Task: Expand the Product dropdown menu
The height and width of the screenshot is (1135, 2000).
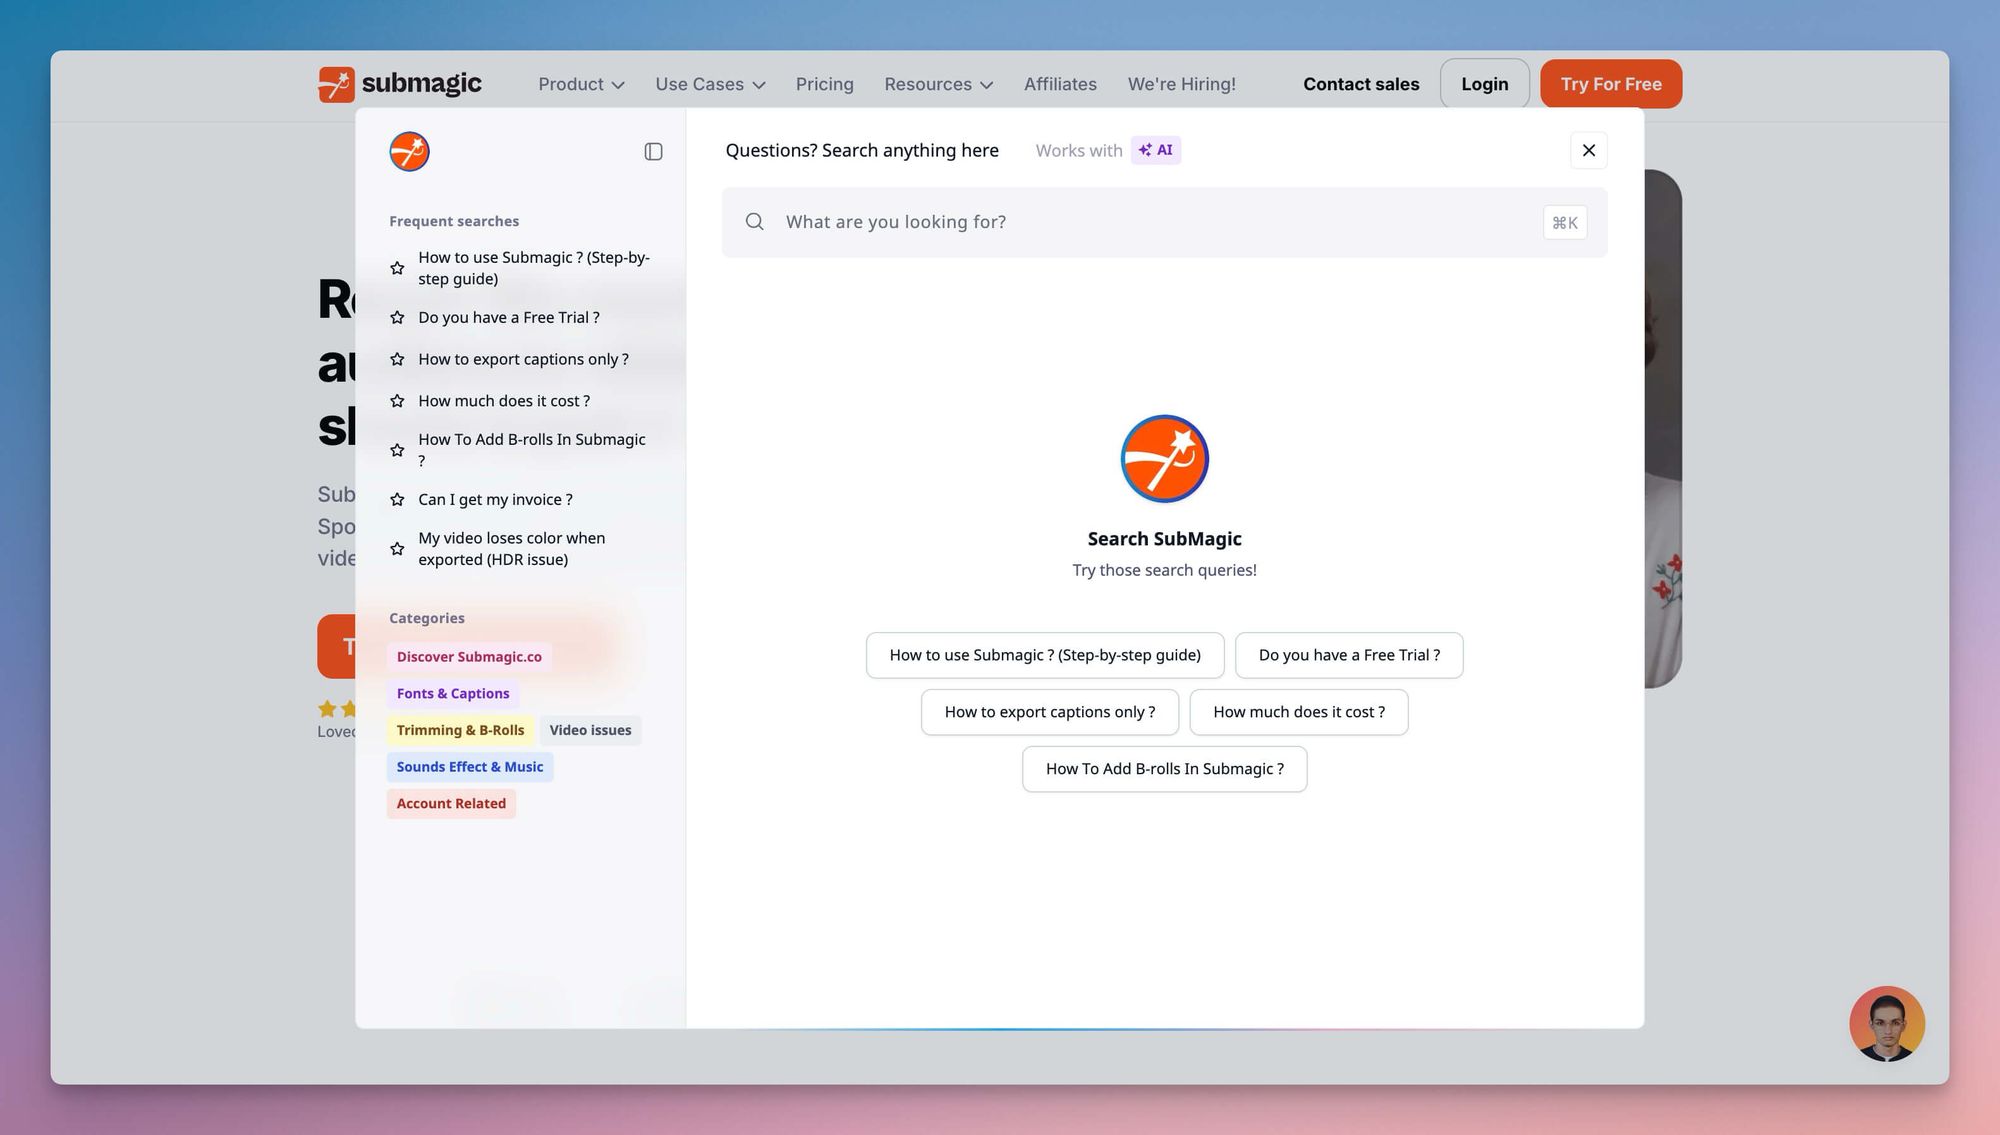Action: point(581,85)
